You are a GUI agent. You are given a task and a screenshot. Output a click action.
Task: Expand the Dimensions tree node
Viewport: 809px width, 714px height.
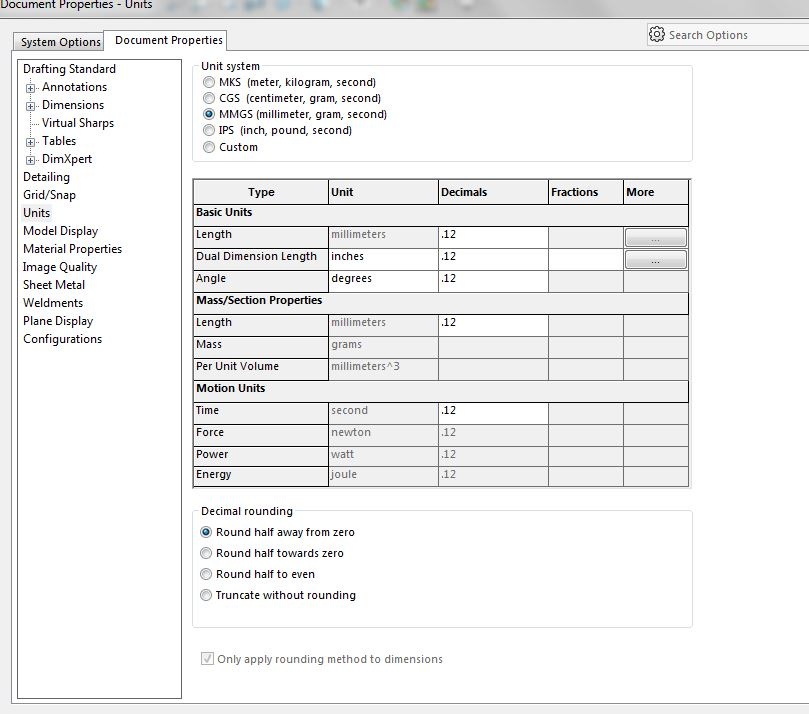(30, 106)
